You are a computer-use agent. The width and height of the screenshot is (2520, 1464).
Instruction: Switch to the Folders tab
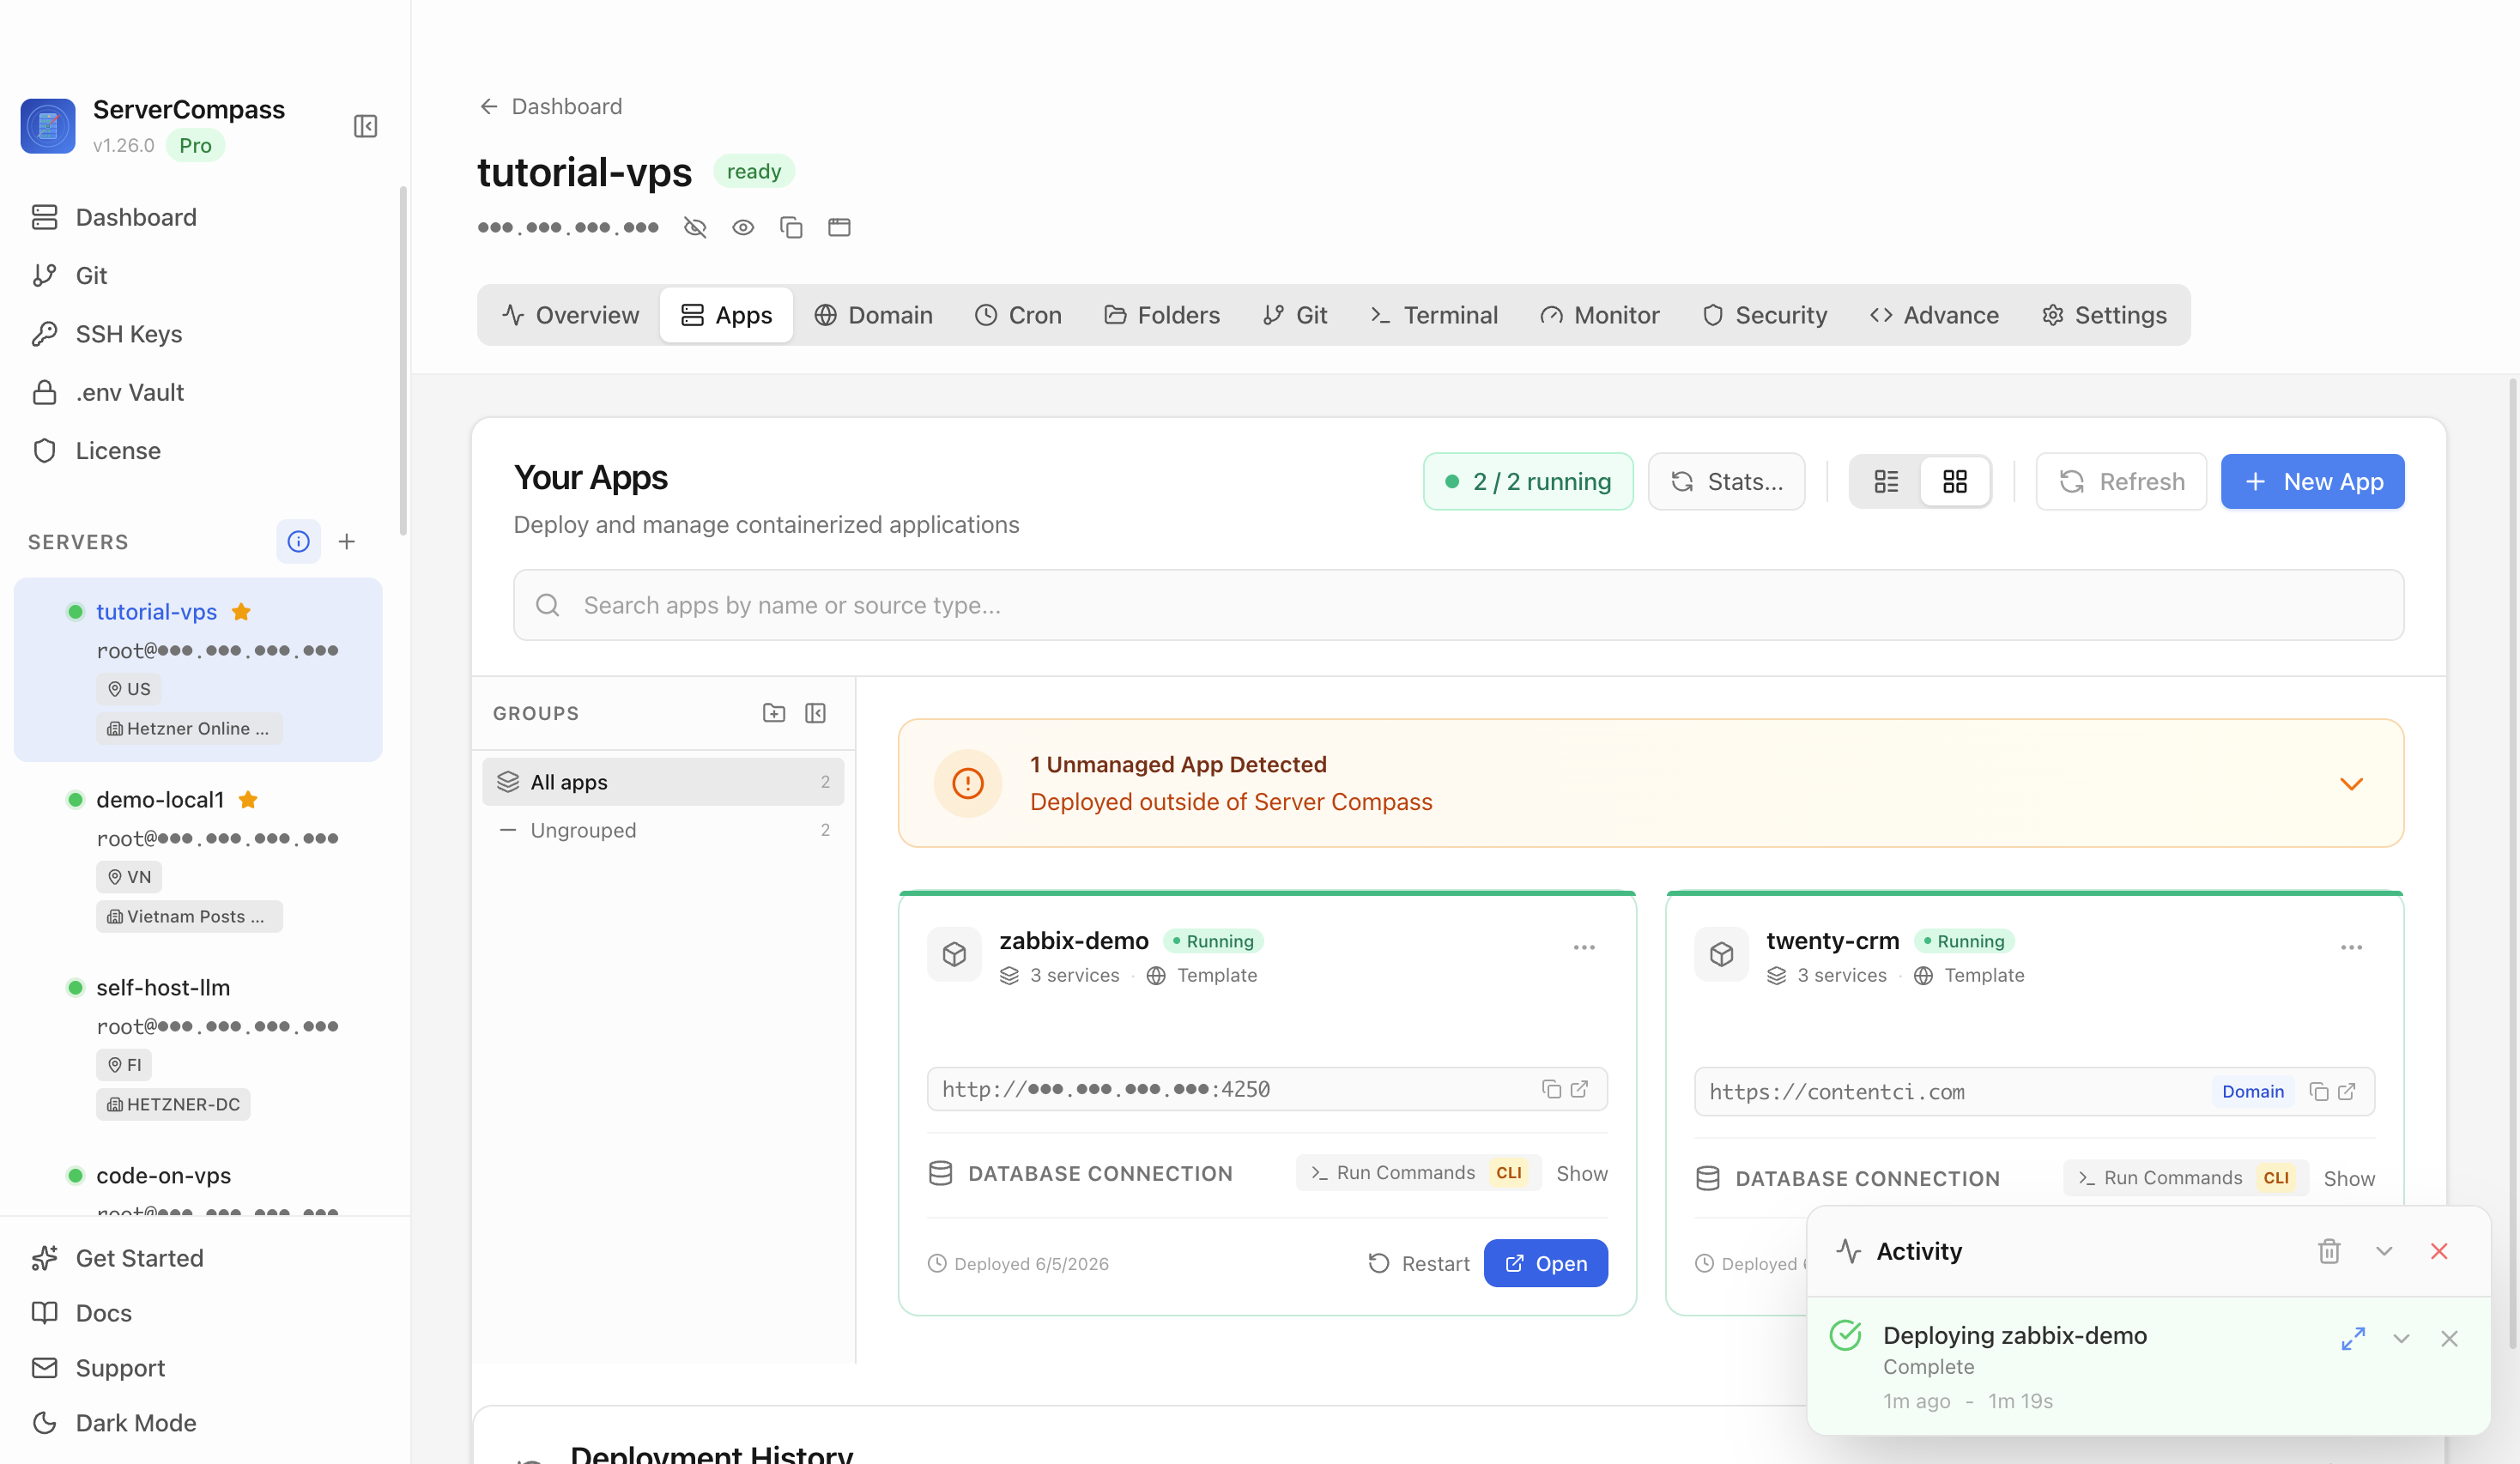1162,315
